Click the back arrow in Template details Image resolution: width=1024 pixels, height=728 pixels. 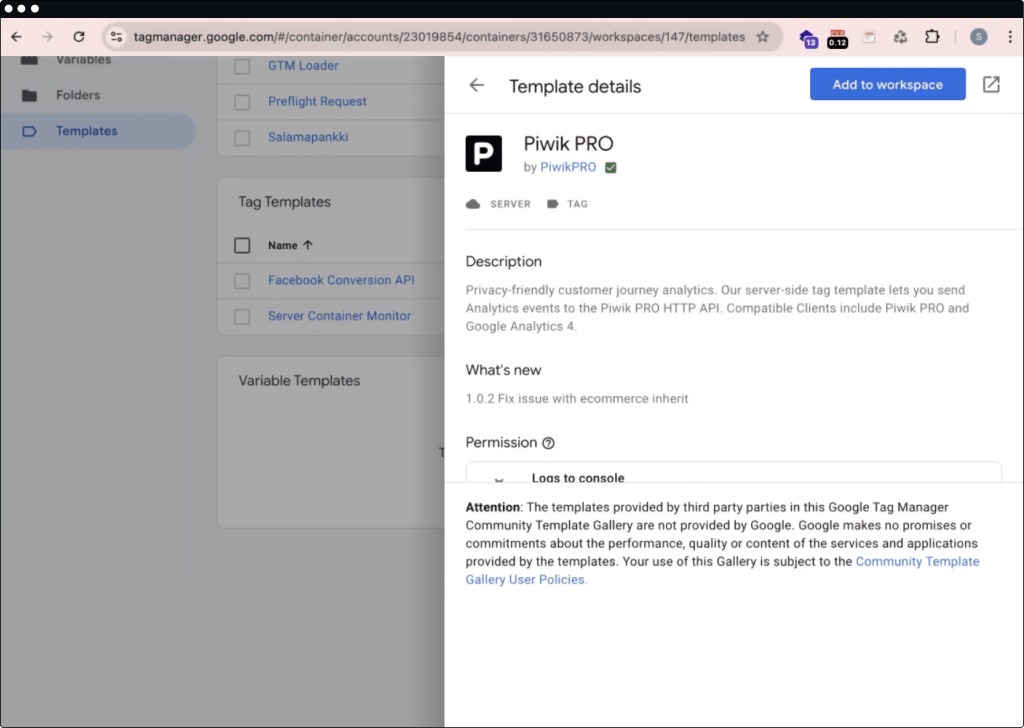tap(477, 86)
